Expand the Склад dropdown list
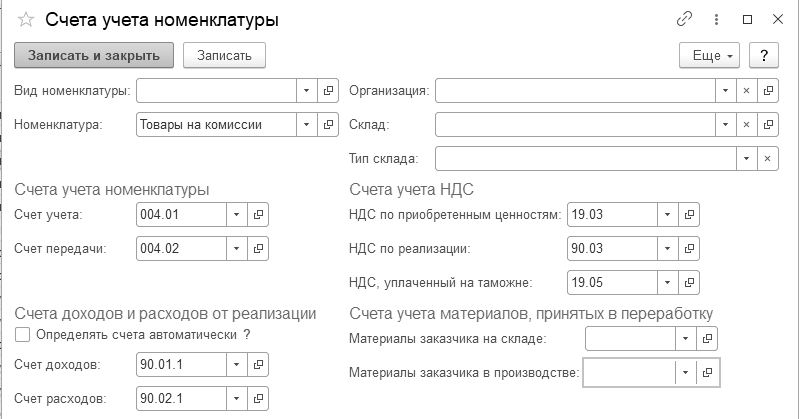The height and width of the screenshot is (419, 799). pos(724,125)
